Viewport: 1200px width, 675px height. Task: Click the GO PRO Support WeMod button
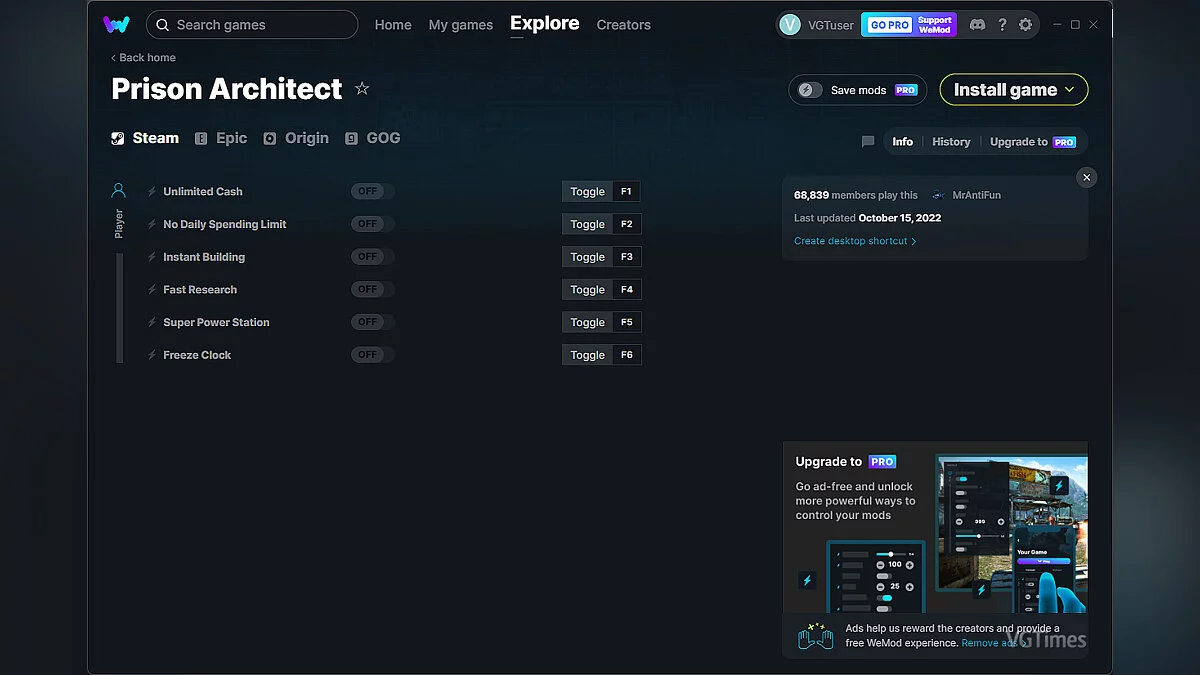[x=909, y=25]
